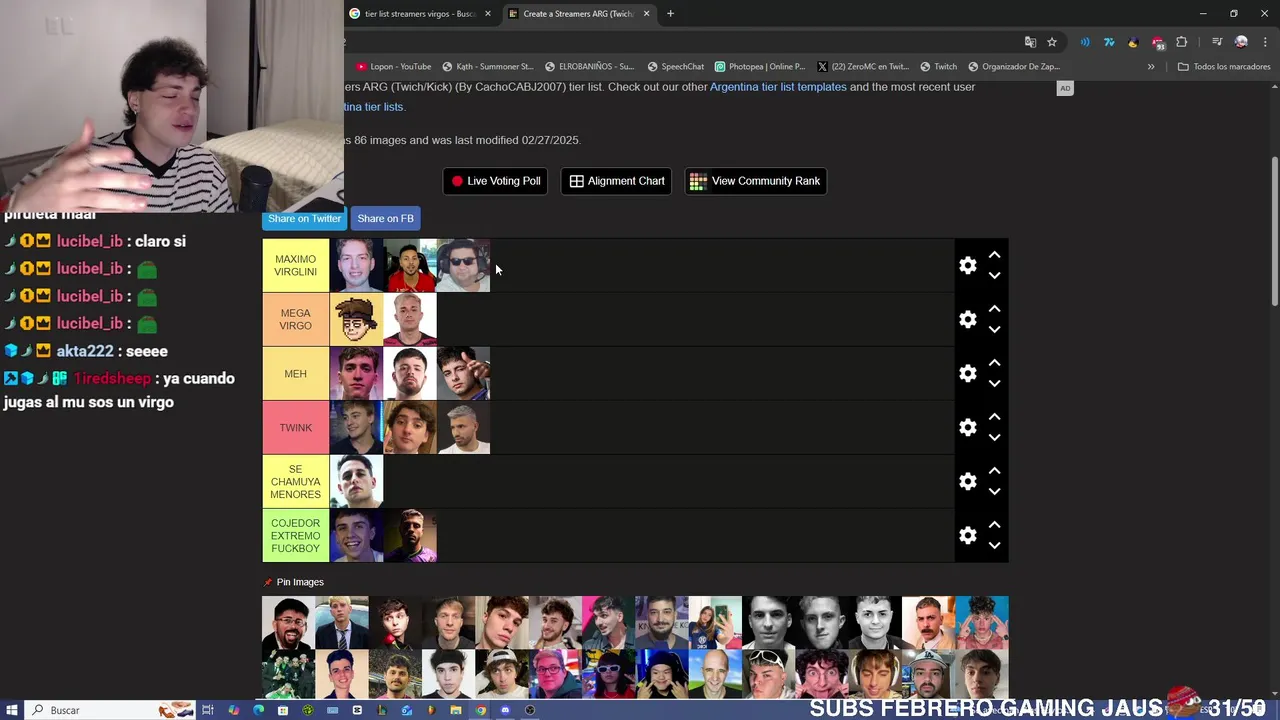The width and height of the screenshot is (1280, 720).
Task: Click the Buscar taskbar search box
Action: (110, 710)
